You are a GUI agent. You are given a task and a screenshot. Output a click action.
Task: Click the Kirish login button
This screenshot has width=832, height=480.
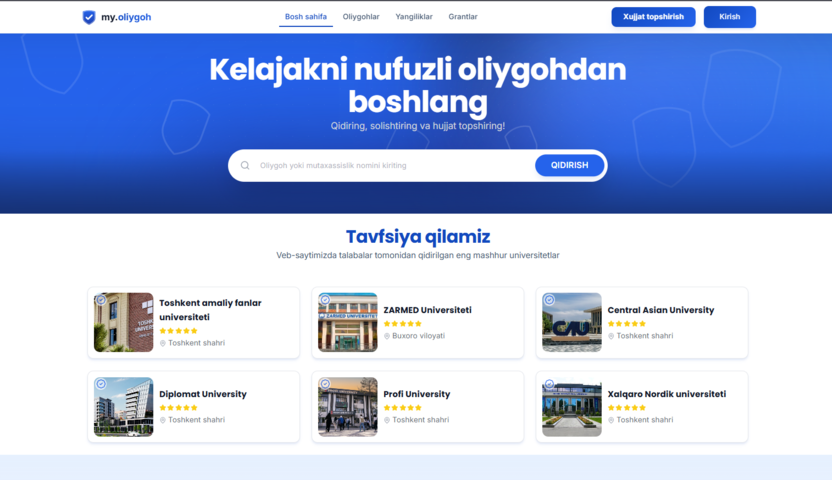[730, 17]
